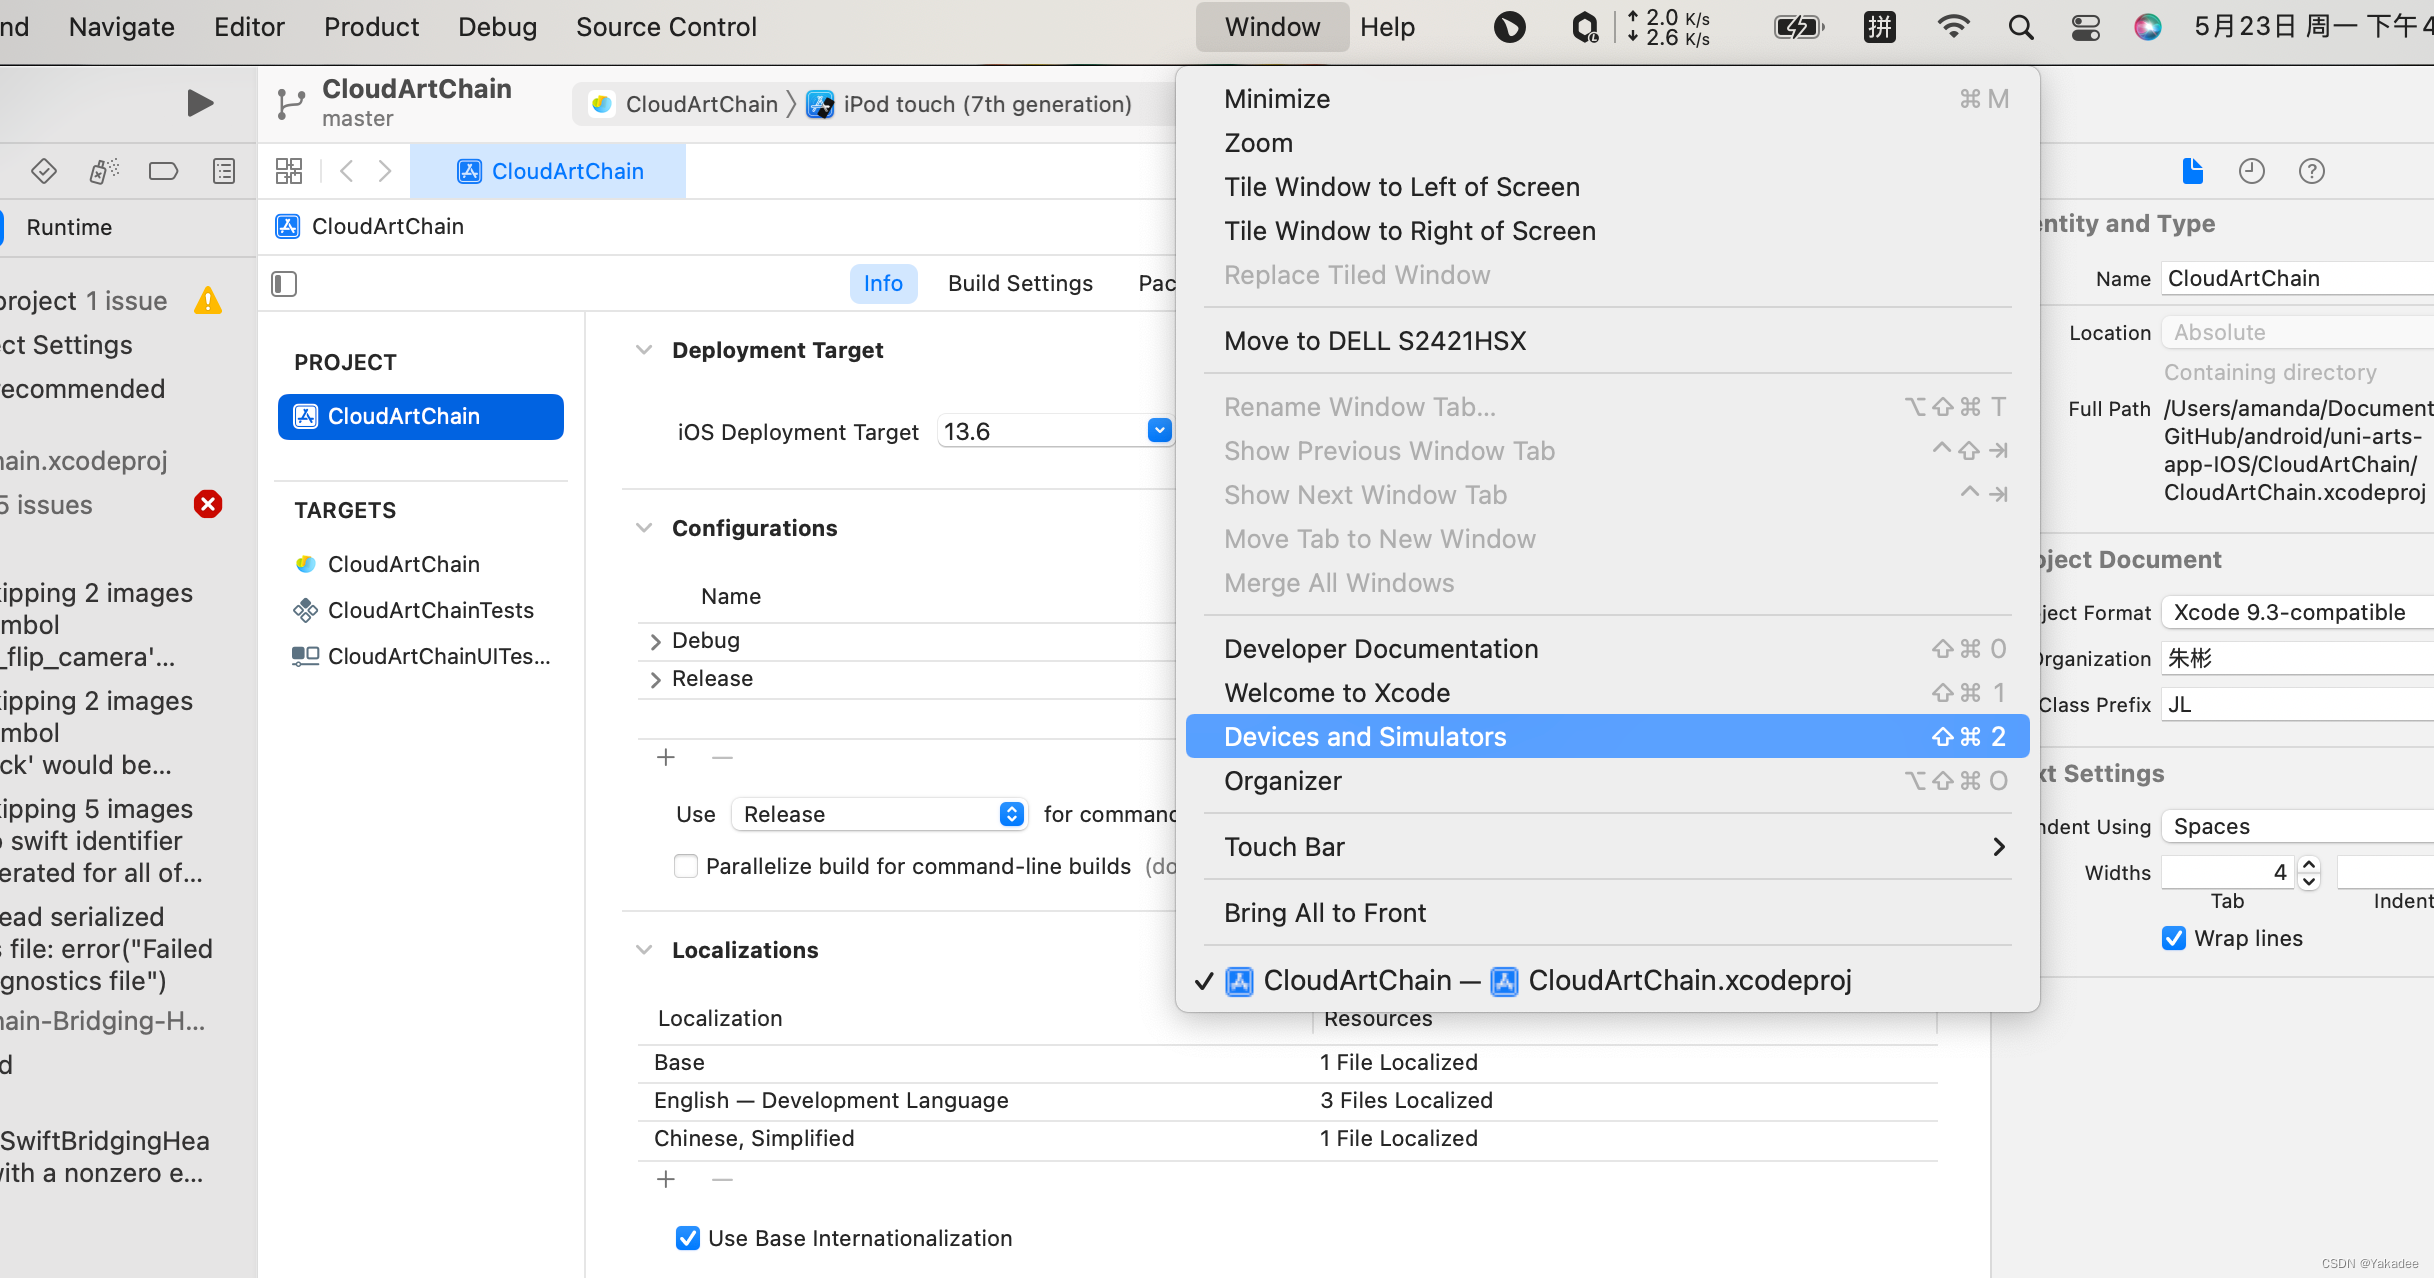The height and width of the screenshot is (1278, 2434).
Task: Choose iPod touch (7th generation) destination
Action: click(x=970, y=104)
